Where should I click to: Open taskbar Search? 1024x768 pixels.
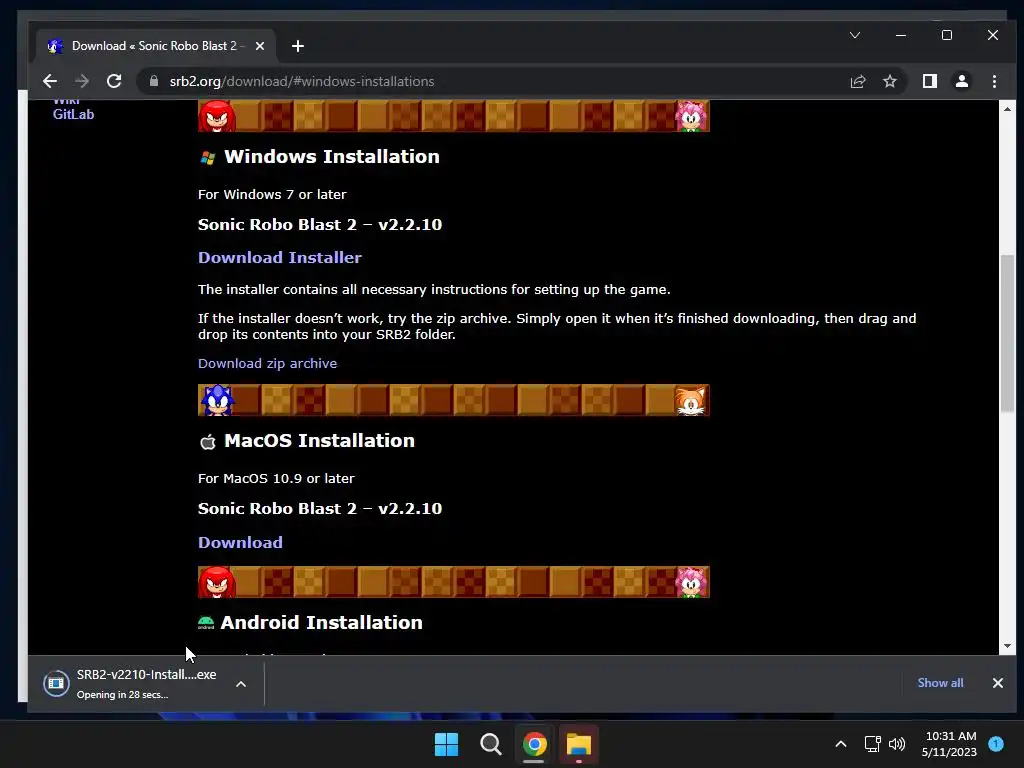click(x=490, y=744)
